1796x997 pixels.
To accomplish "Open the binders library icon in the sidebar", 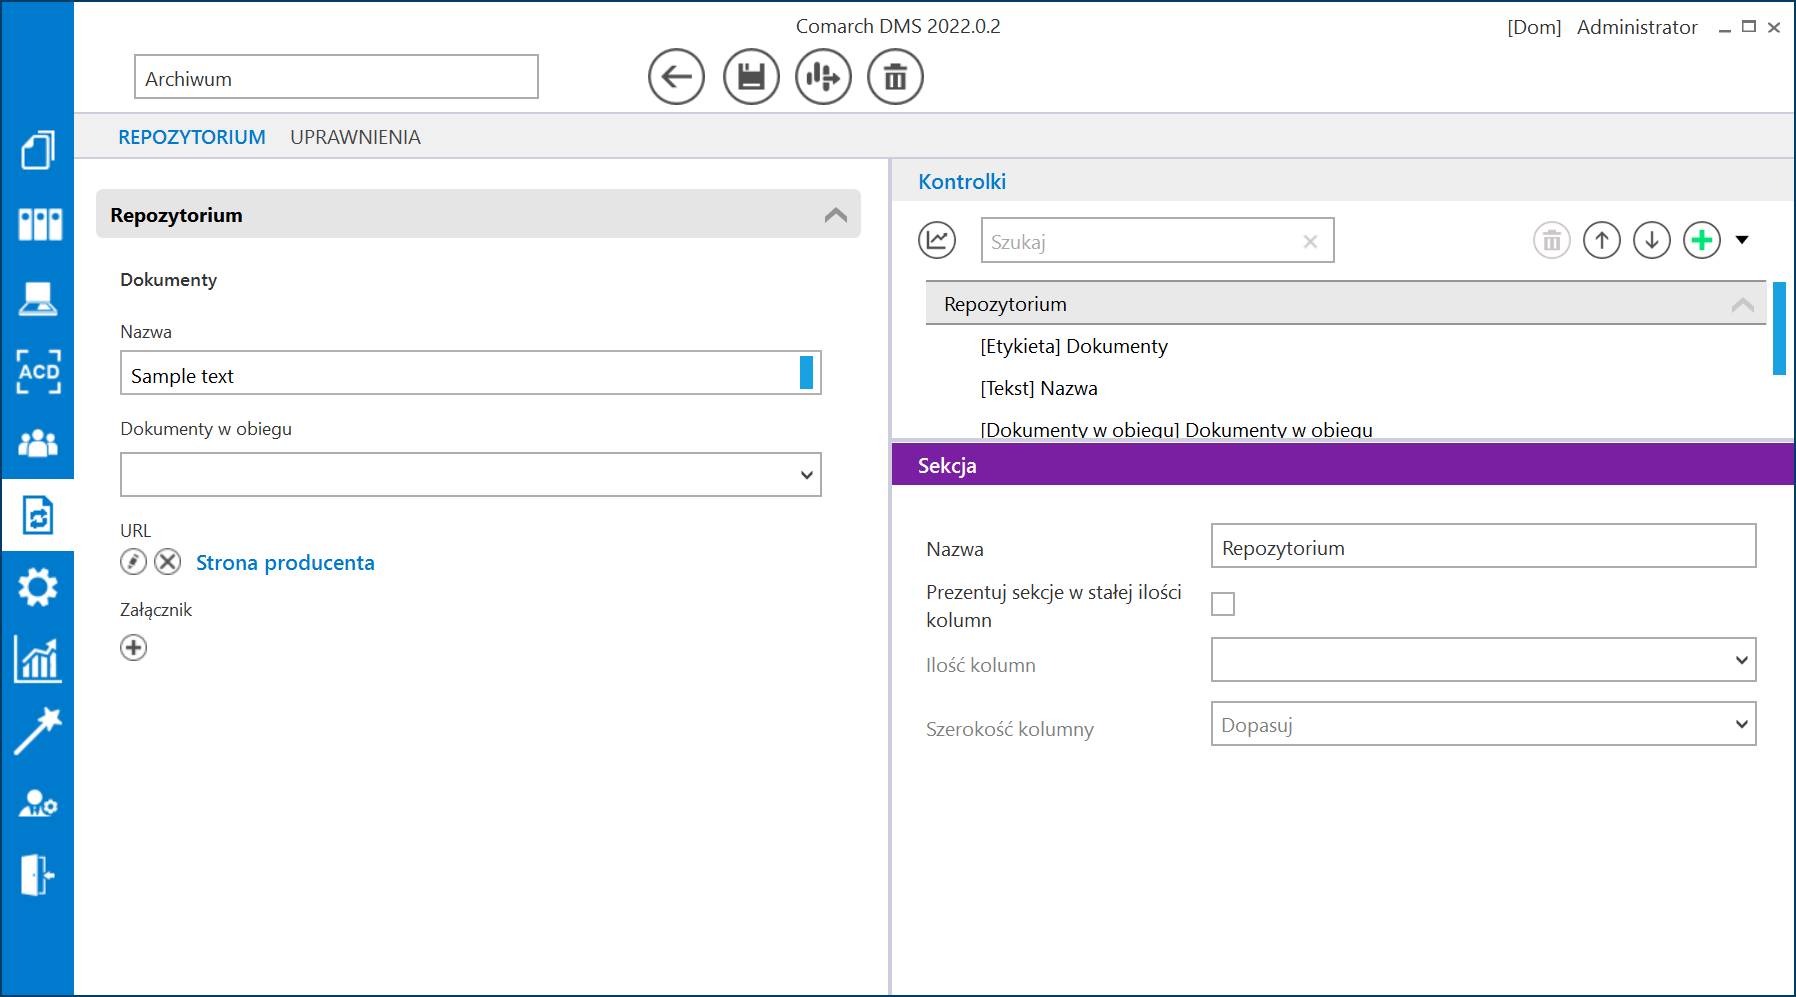I will click(x=38, y=224).
